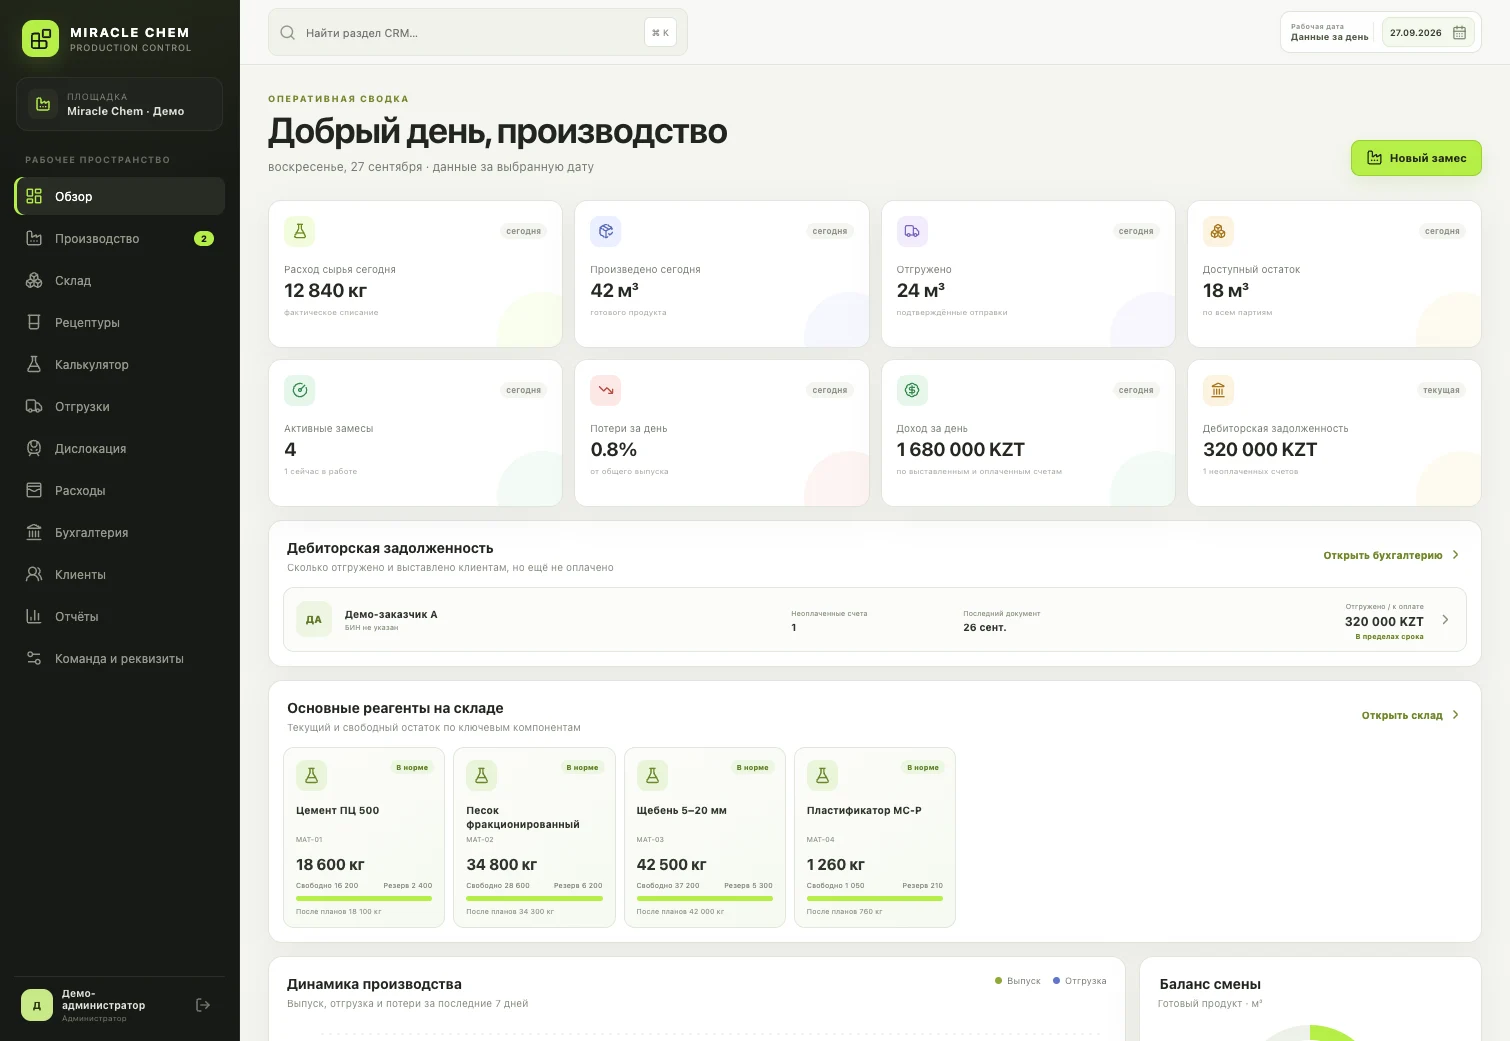
Task: Click the Активные замесы gauge icon
Action: coord(300,390)
